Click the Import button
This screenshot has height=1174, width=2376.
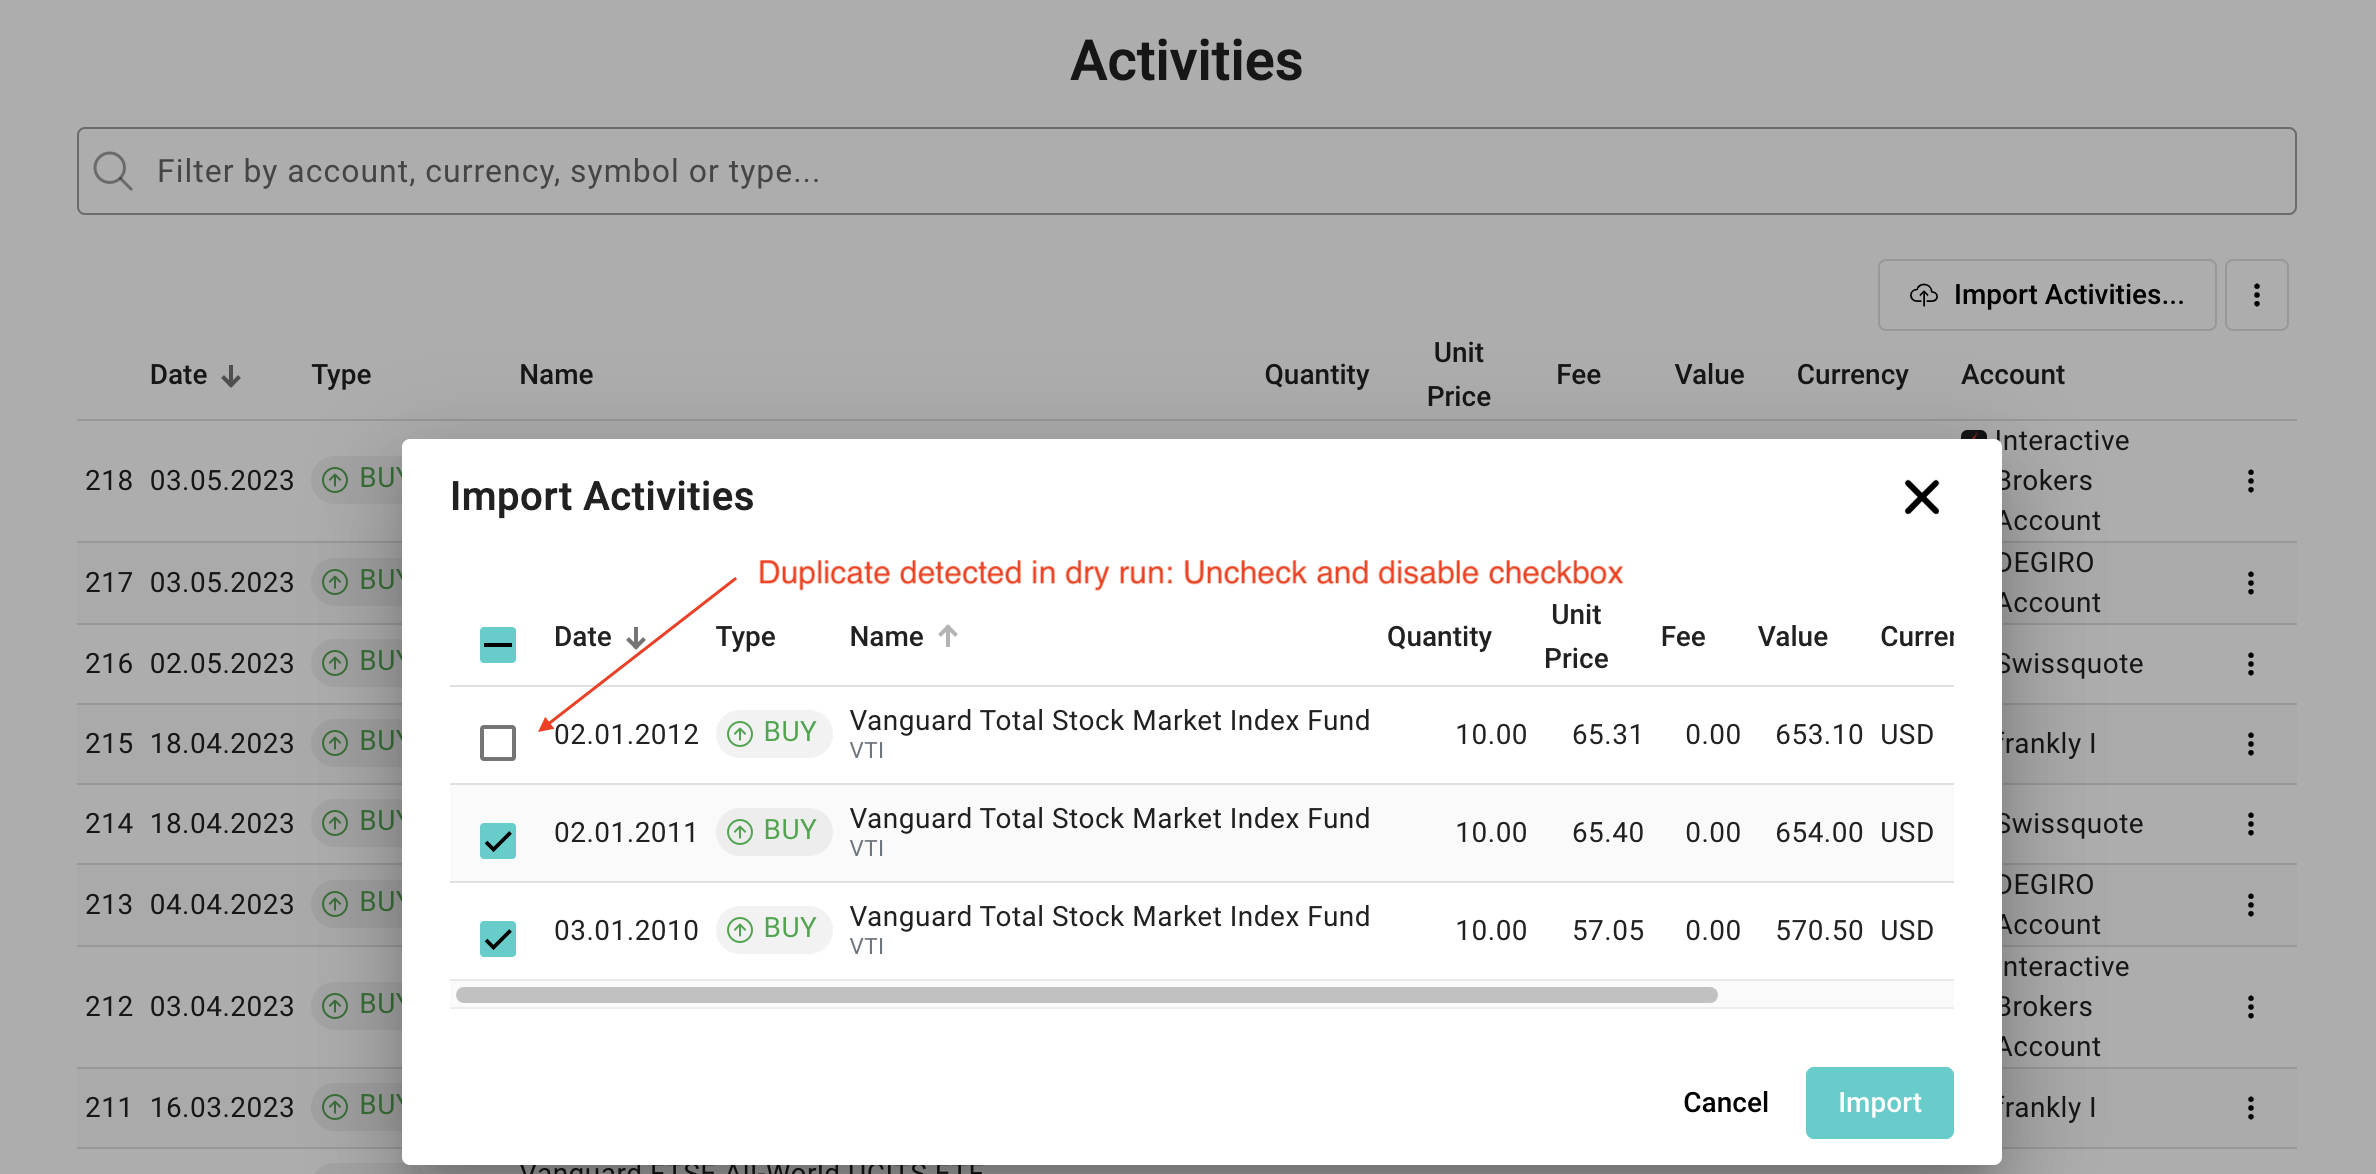[1879, 1102]
